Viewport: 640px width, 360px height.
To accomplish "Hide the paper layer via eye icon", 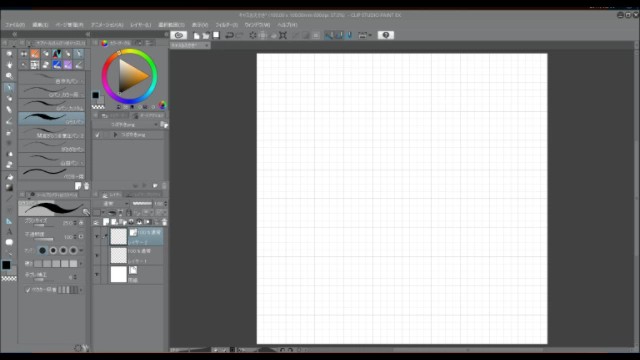I will click(x=97, y=274).
